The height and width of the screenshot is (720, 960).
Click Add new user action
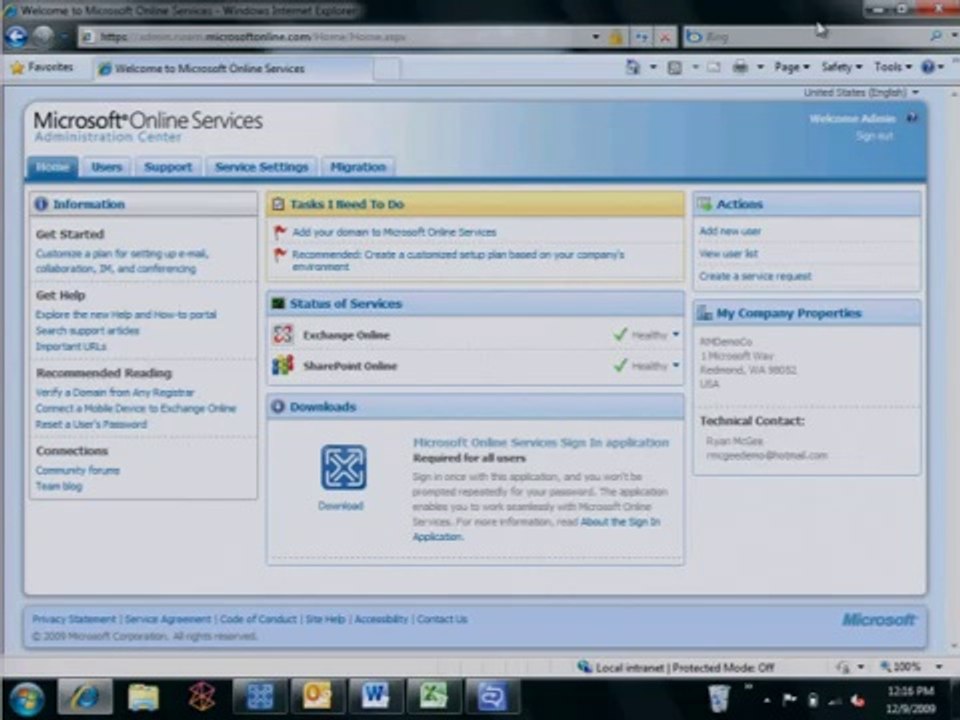pyautogui.click(x=730, y=231)
